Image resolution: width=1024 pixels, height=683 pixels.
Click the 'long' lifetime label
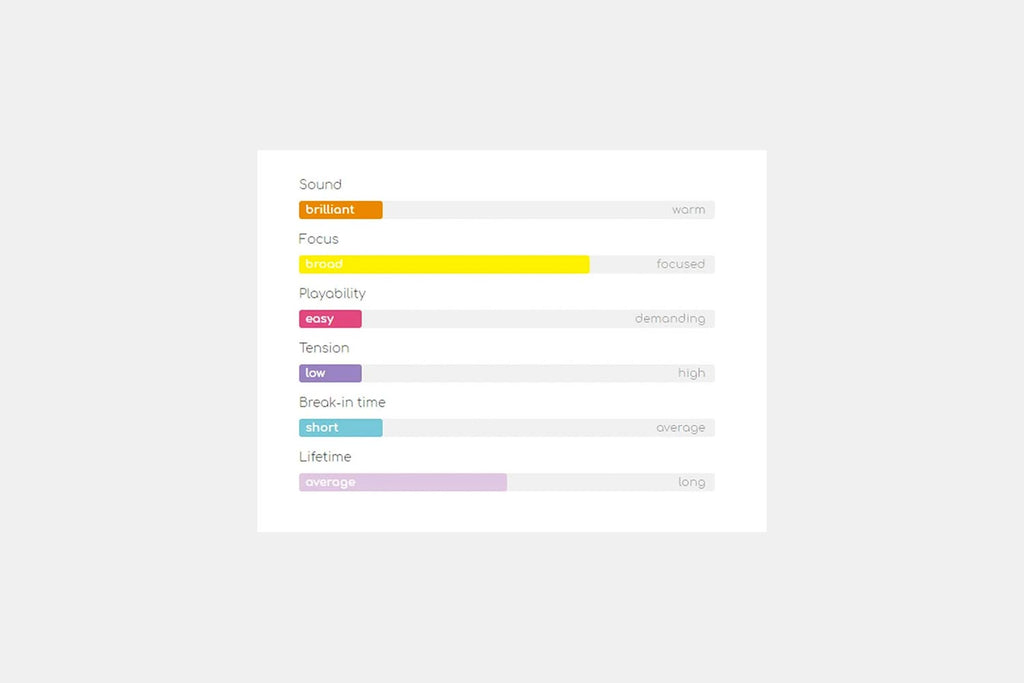pos(692,482)
